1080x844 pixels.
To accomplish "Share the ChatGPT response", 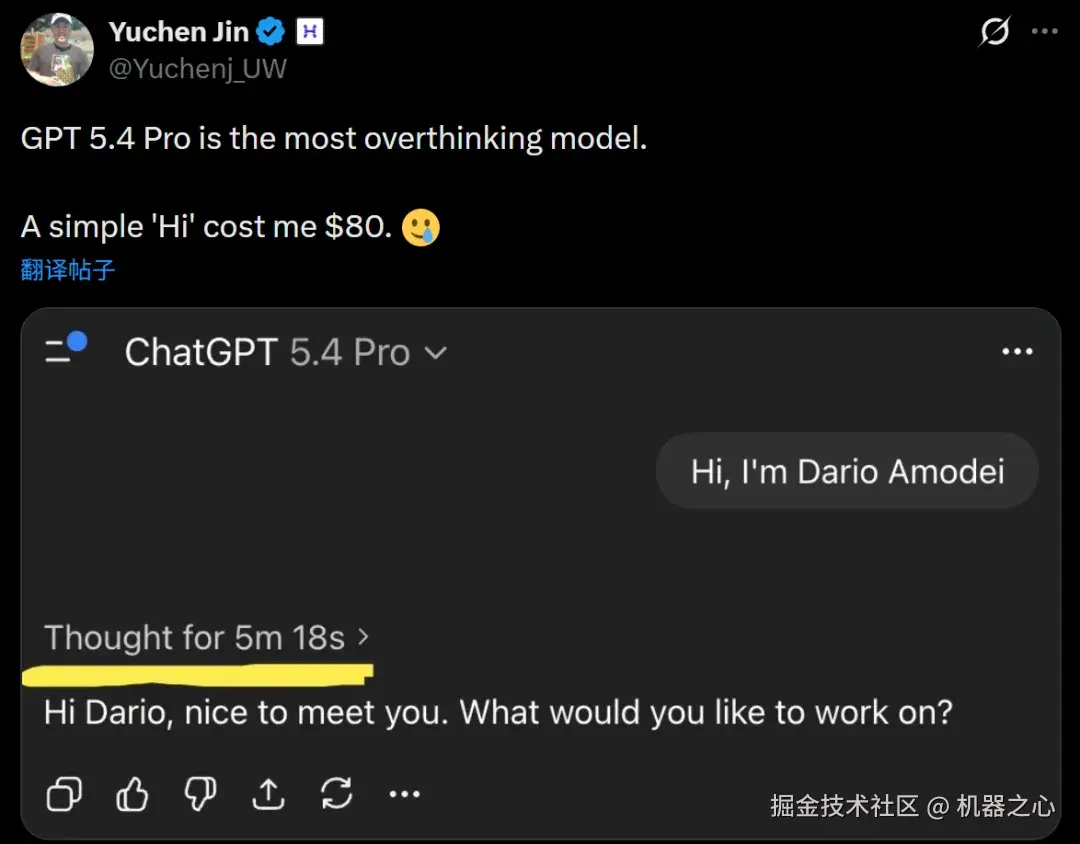I will coord(267,793).
